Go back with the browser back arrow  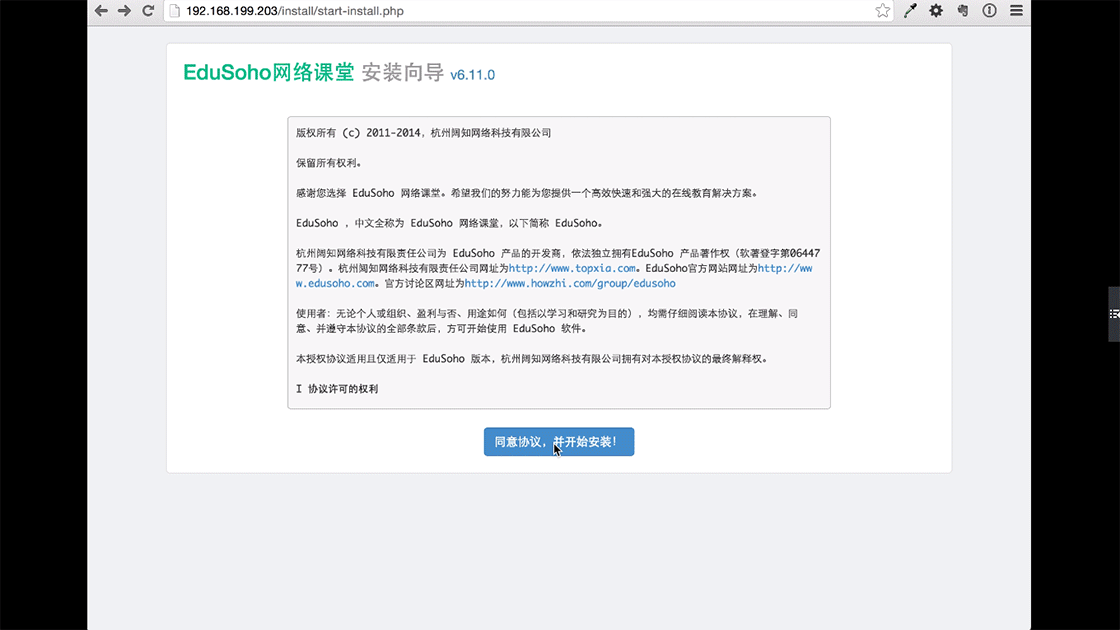coord(101,11)
